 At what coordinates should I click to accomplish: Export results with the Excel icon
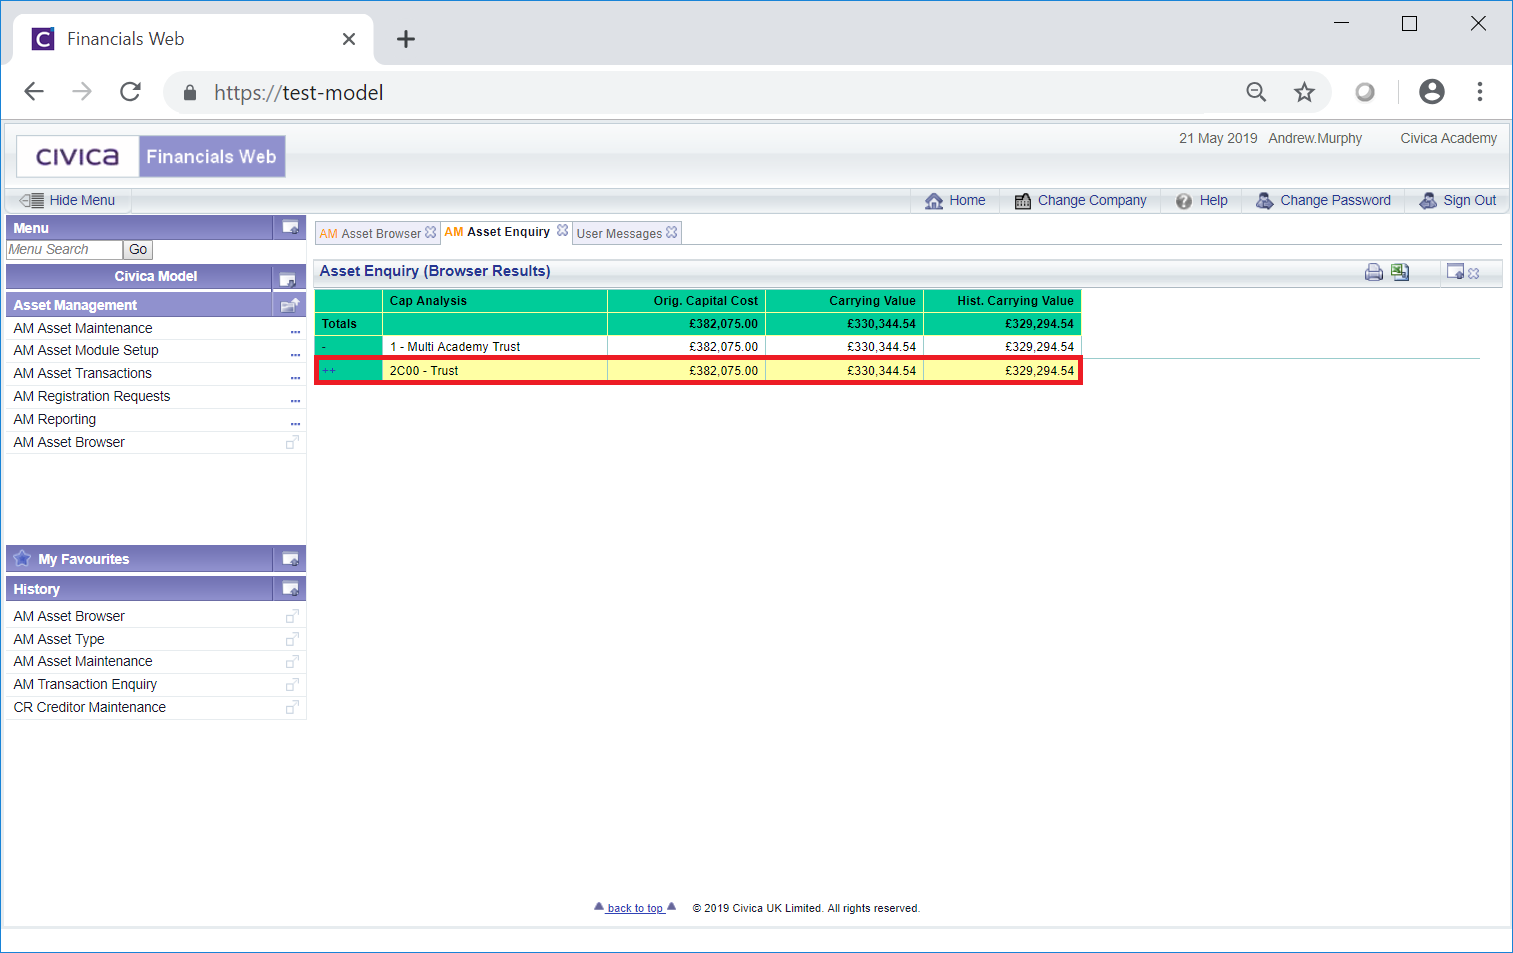pos(1400,272)
